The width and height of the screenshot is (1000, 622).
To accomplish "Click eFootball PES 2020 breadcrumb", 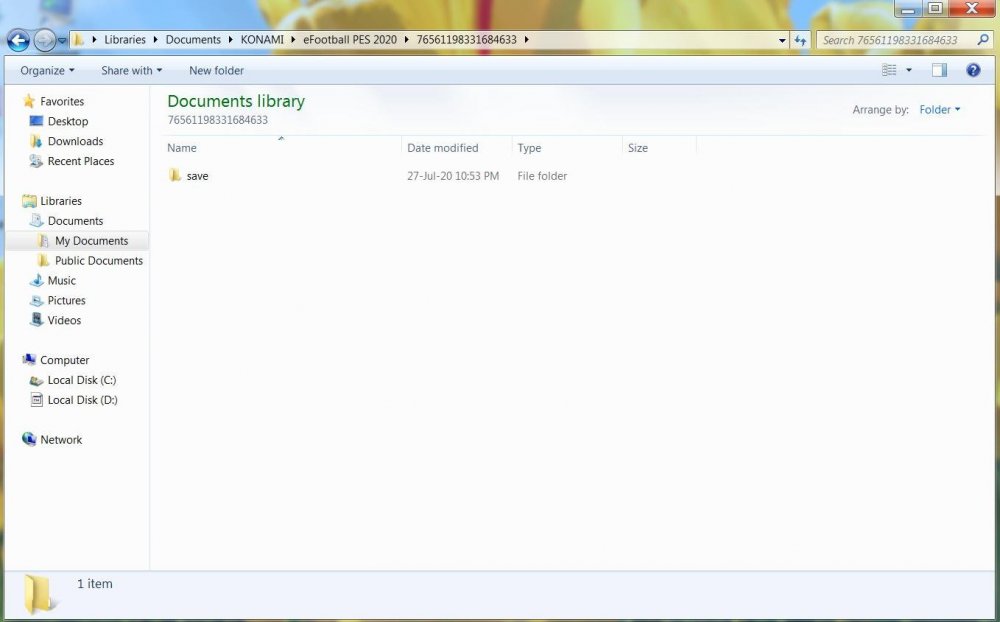I will (350, 40).
